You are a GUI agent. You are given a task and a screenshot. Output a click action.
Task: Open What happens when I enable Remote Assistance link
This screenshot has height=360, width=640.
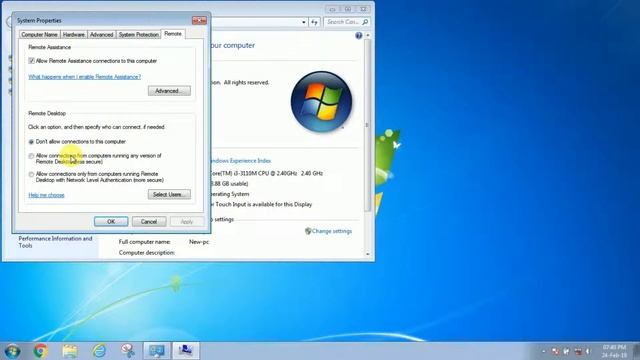[x=84, y=77]
